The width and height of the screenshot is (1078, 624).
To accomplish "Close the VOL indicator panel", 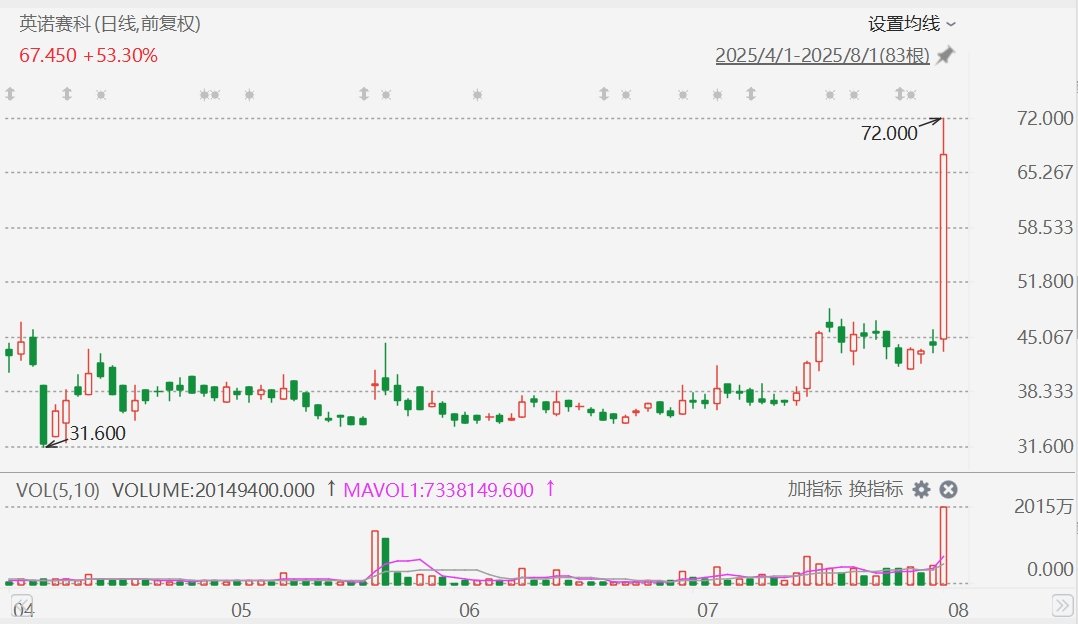I will tap(948, 489).
